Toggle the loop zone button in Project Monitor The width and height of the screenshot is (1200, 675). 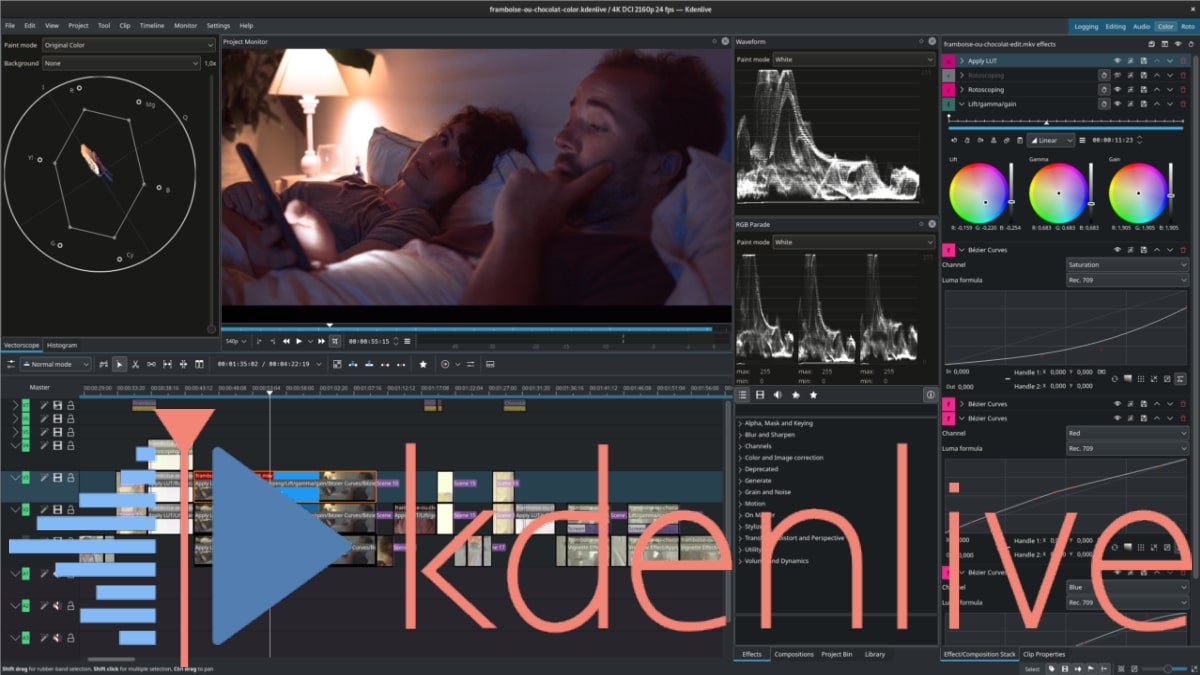tap(335, 341)
